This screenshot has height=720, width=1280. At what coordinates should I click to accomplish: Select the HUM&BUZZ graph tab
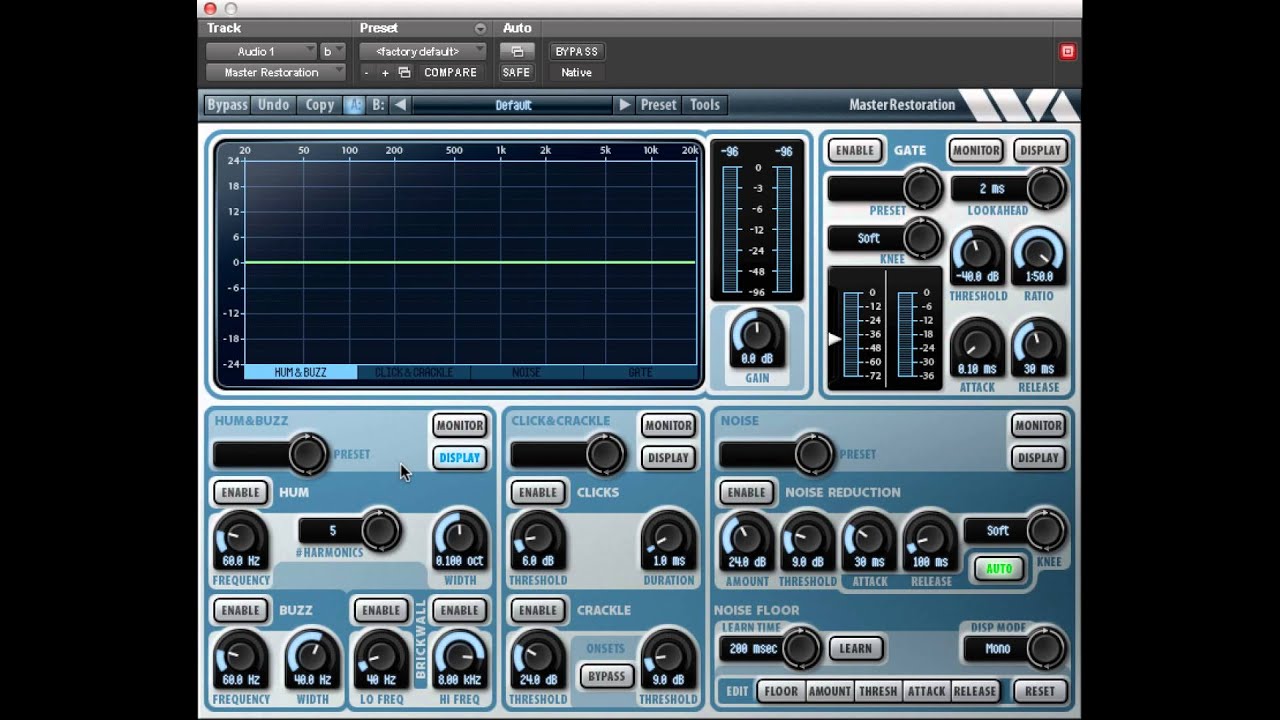(x=300, y=372)
